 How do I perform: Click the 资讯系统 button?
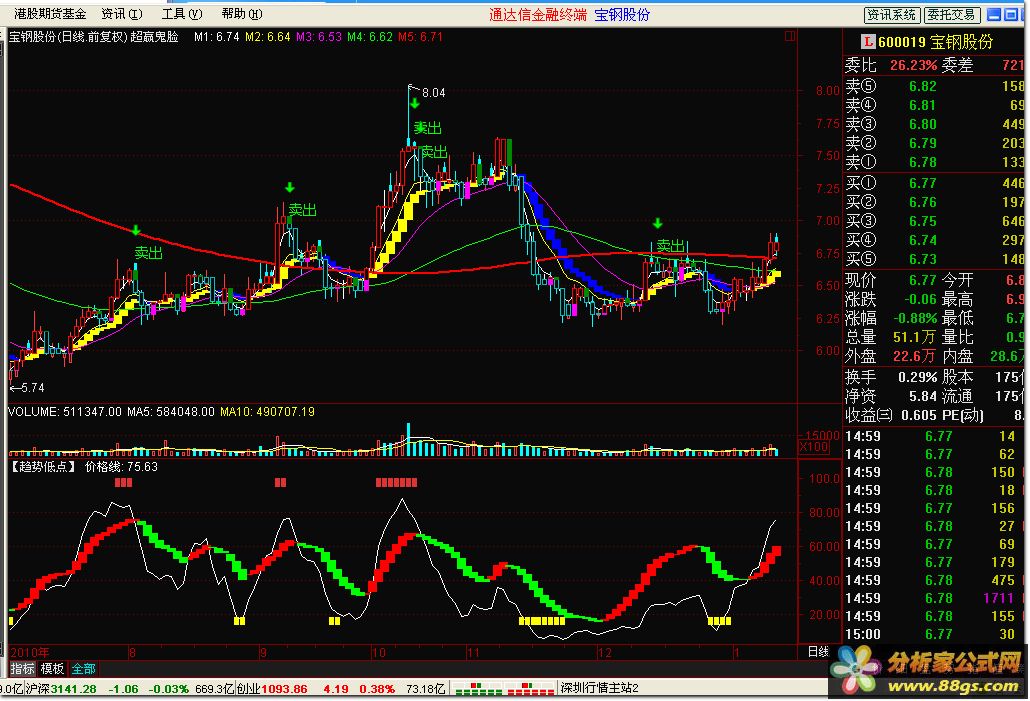pos(891,14)
